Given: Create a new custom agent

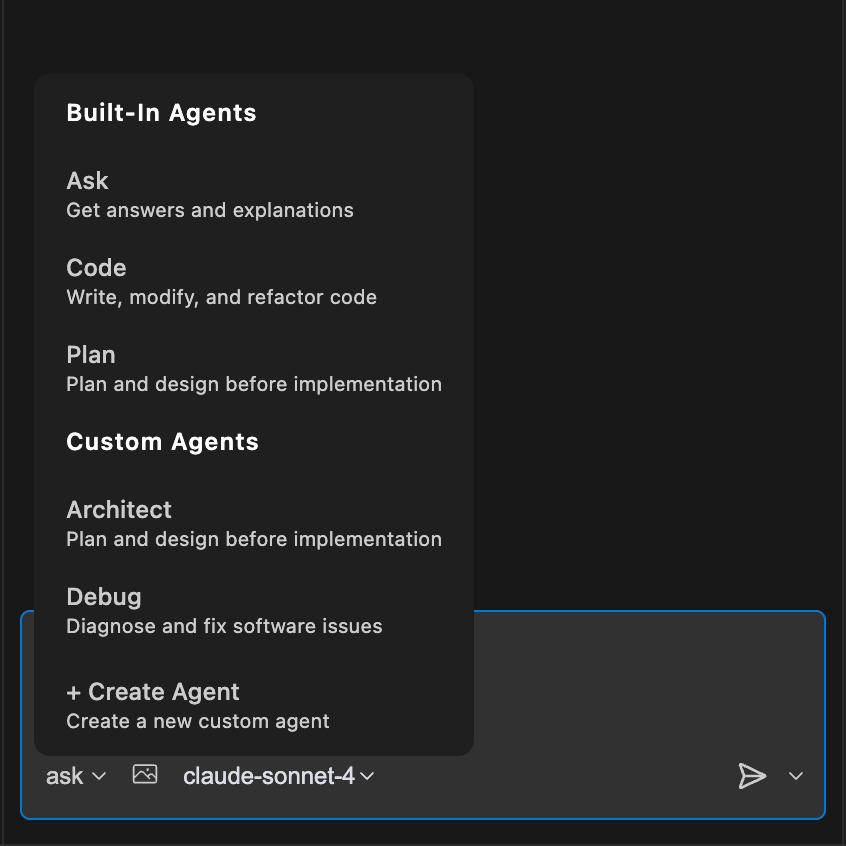Looking at the screenshot, I should click(163, 692).
